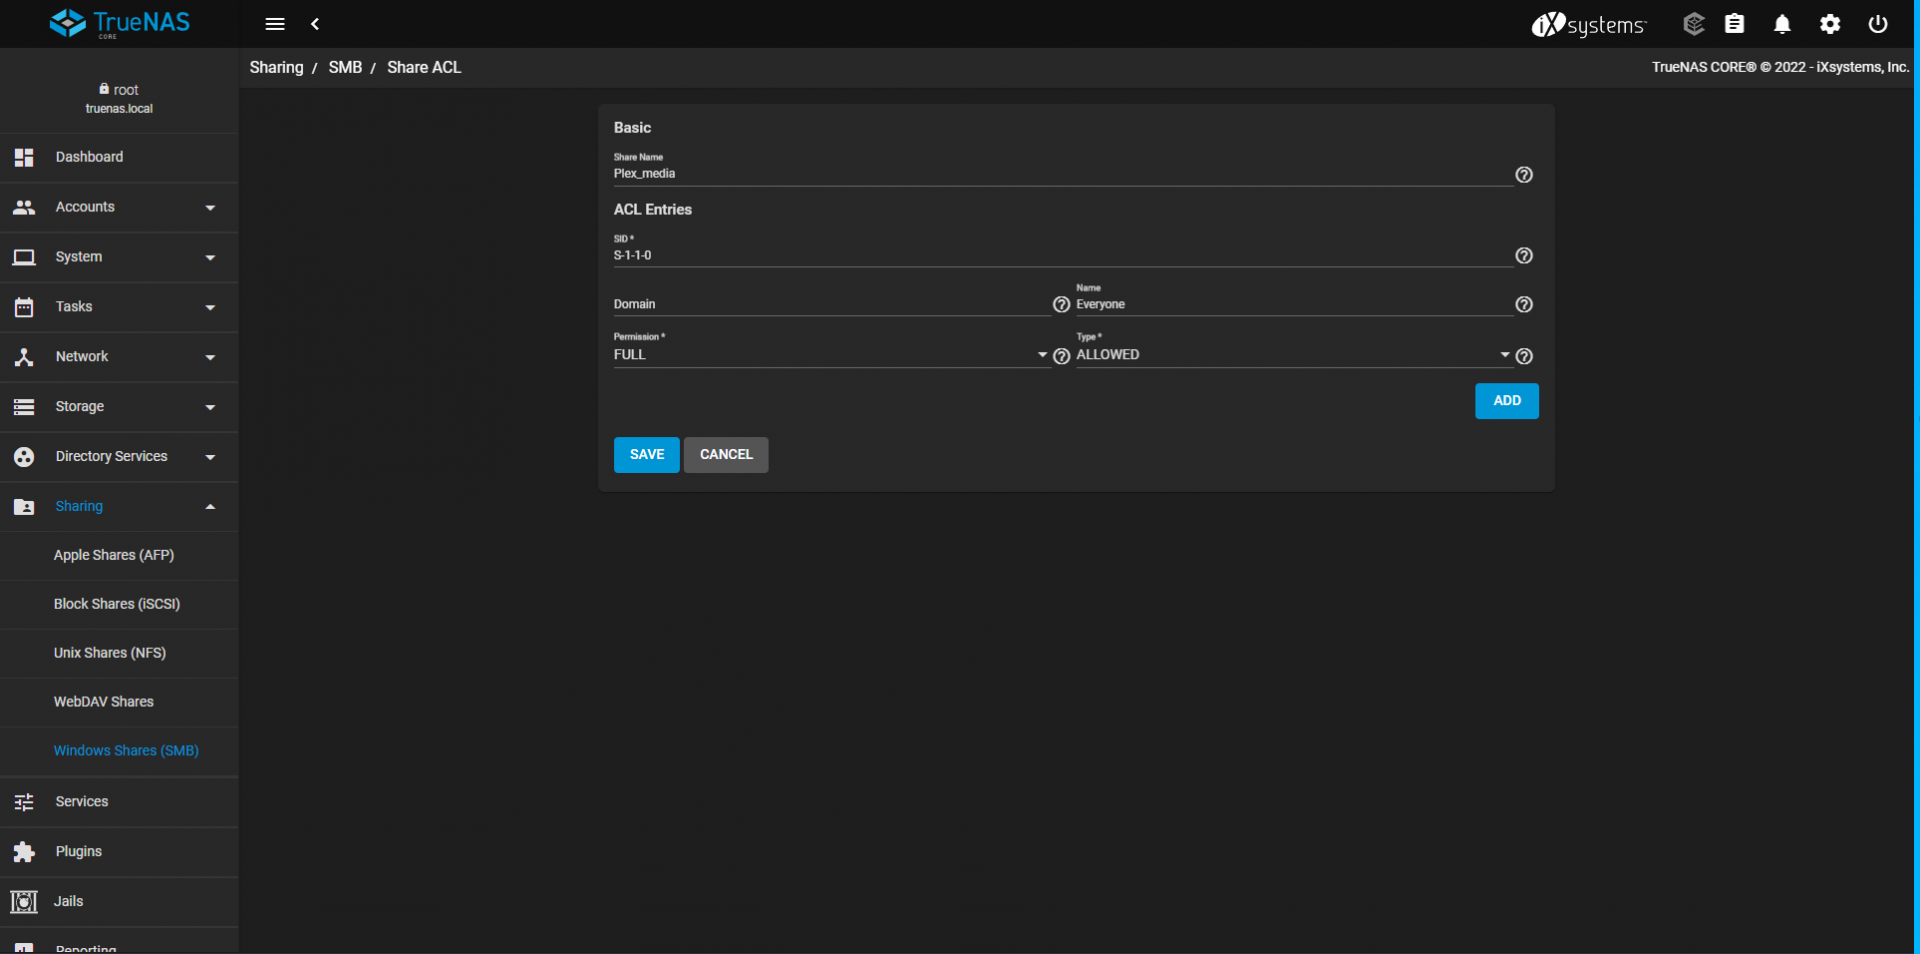Click the root truenas.local user label
1920x954 pixels.
[x=119, y=99]
